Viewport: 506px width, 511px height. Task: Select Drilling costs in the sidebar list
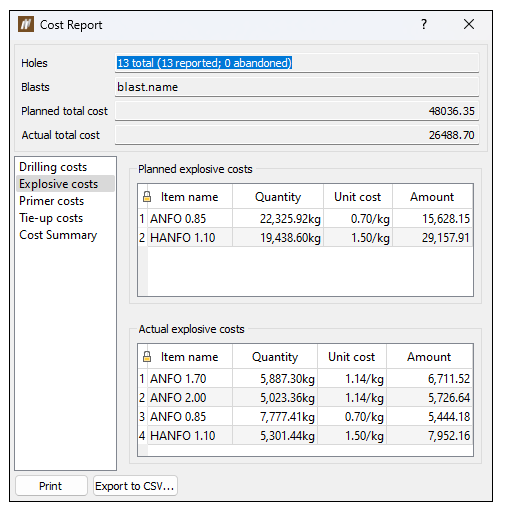53,167
